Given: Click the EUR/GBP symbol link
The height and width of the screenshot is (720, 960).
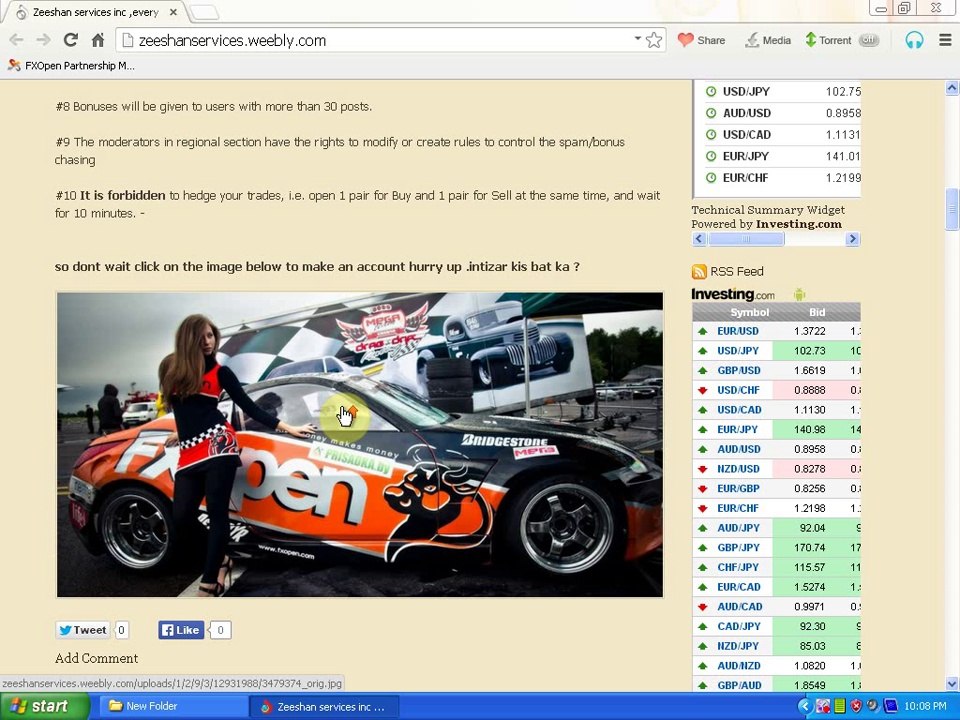Looking at the screenshot, I should 738,488.
